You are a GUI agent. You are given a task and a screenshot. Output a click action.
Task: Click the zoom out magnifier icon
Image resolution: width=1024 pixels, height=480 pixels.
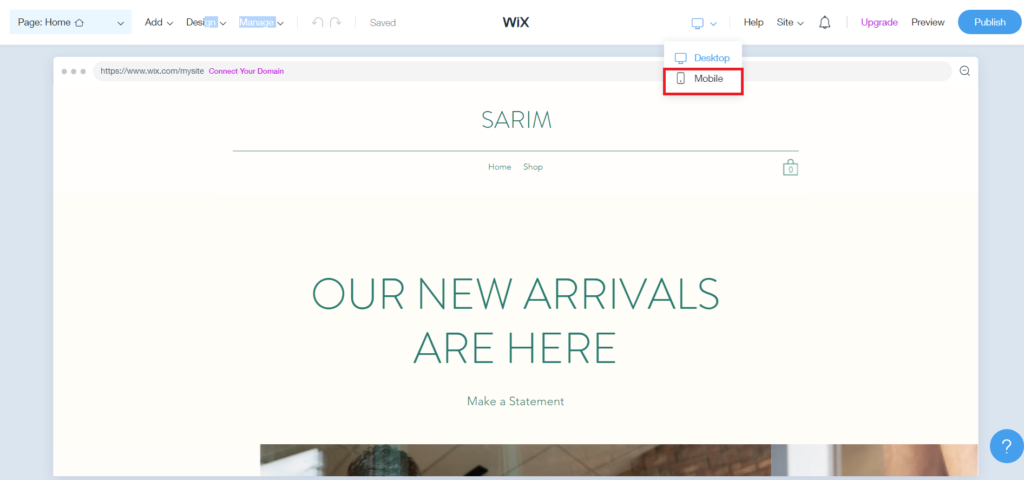[x=965, y=71]
